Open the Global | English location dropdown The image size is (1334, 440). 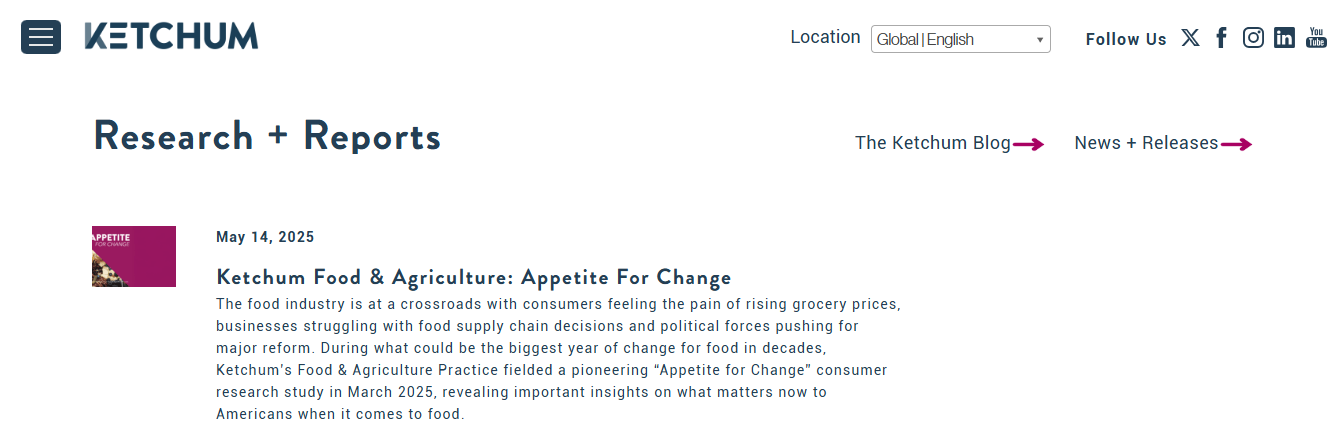point(960,39)
